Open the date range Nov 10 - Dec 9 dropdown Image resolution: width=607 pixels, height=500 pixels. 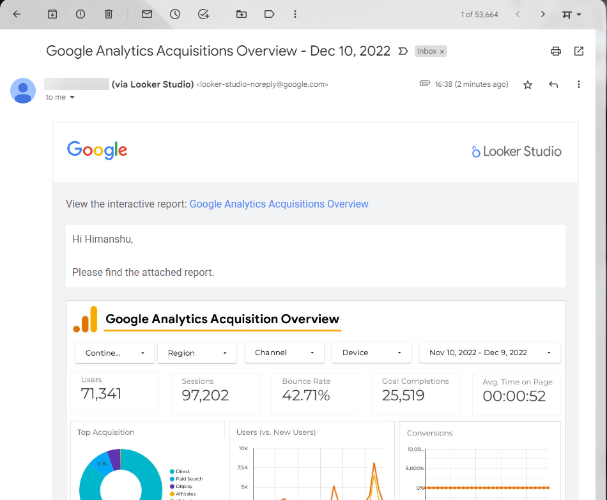click(490, 353)
